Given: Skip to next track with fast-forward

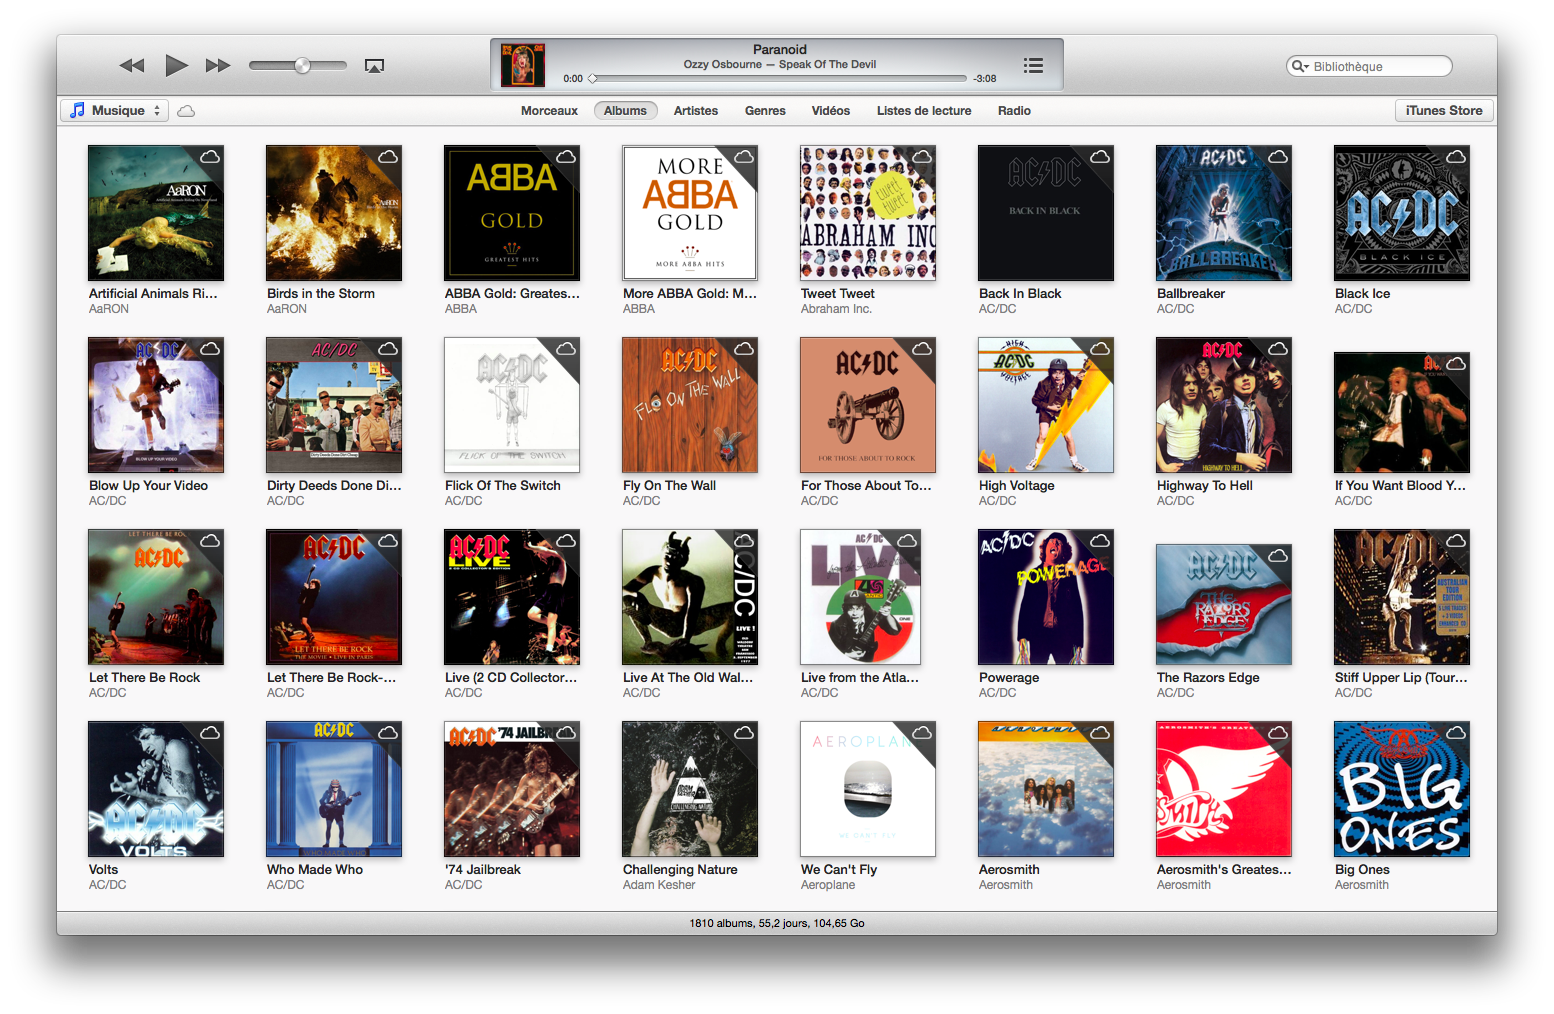Looking at the screenshot, I should (218, 66).
